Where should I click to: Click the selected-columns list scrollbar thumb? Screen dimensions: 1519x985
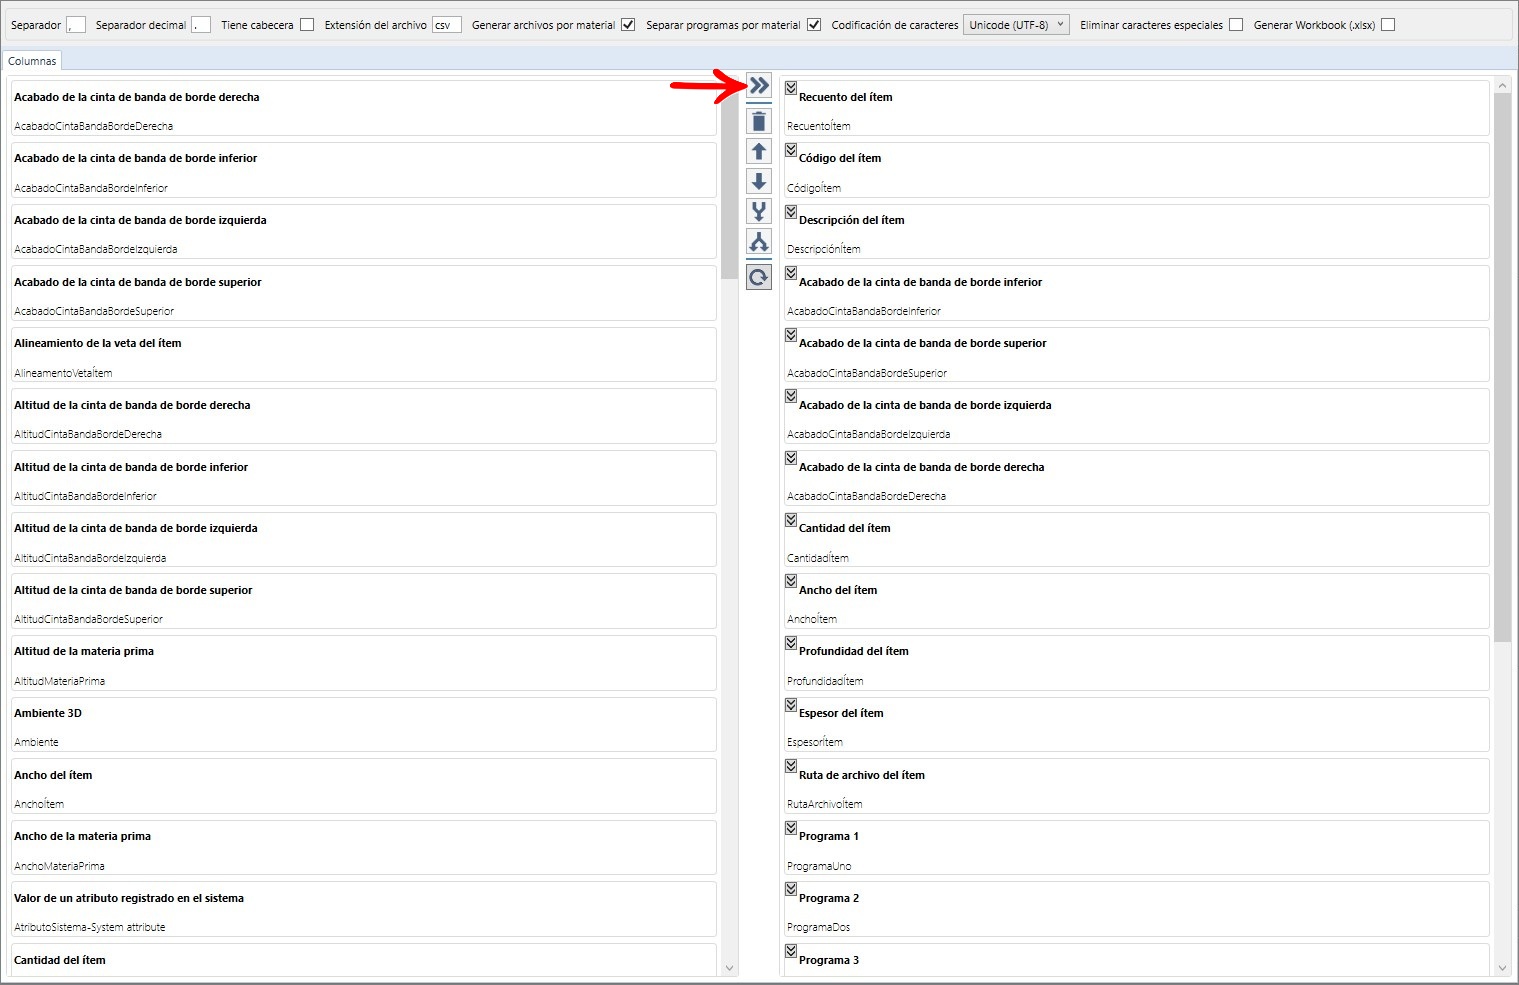(1502, 367)
